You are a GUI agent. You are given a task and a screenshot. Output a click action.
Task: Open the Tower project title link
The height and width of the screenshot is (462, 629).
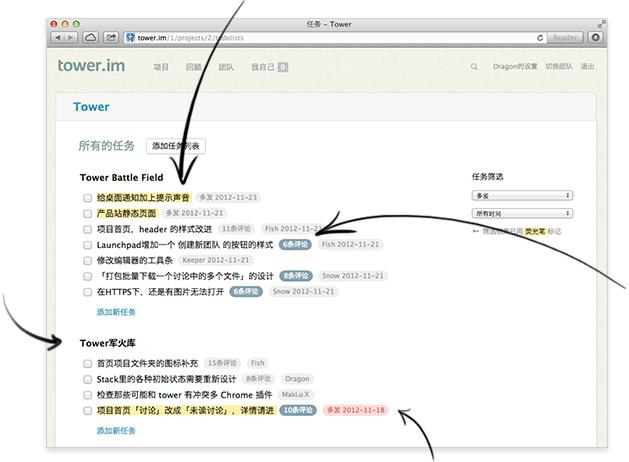pos(91,107)
